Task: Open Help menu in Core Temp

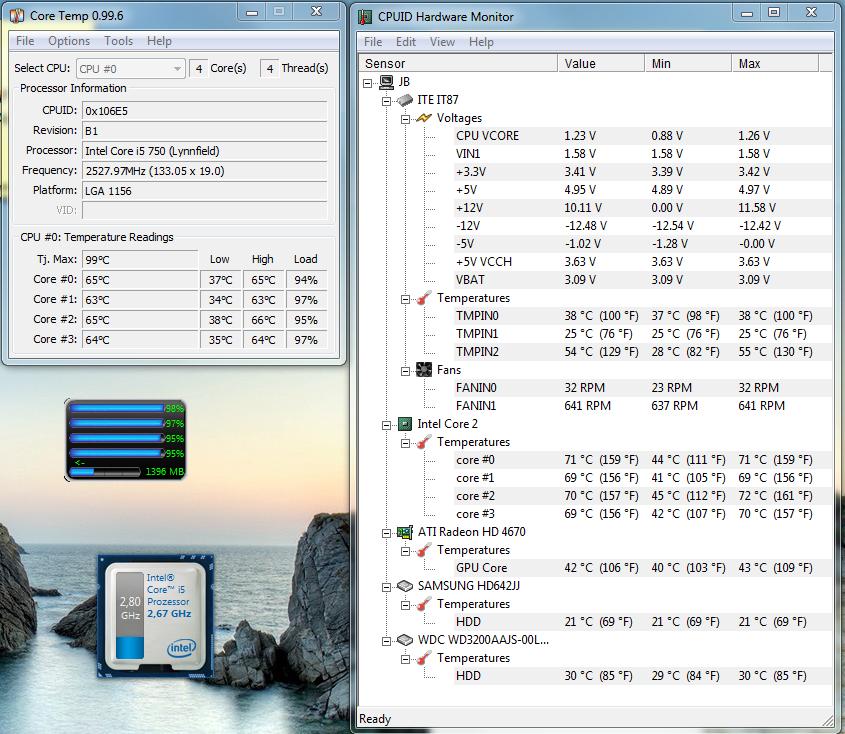Action: pyautogui.click(x=160, y=41)
